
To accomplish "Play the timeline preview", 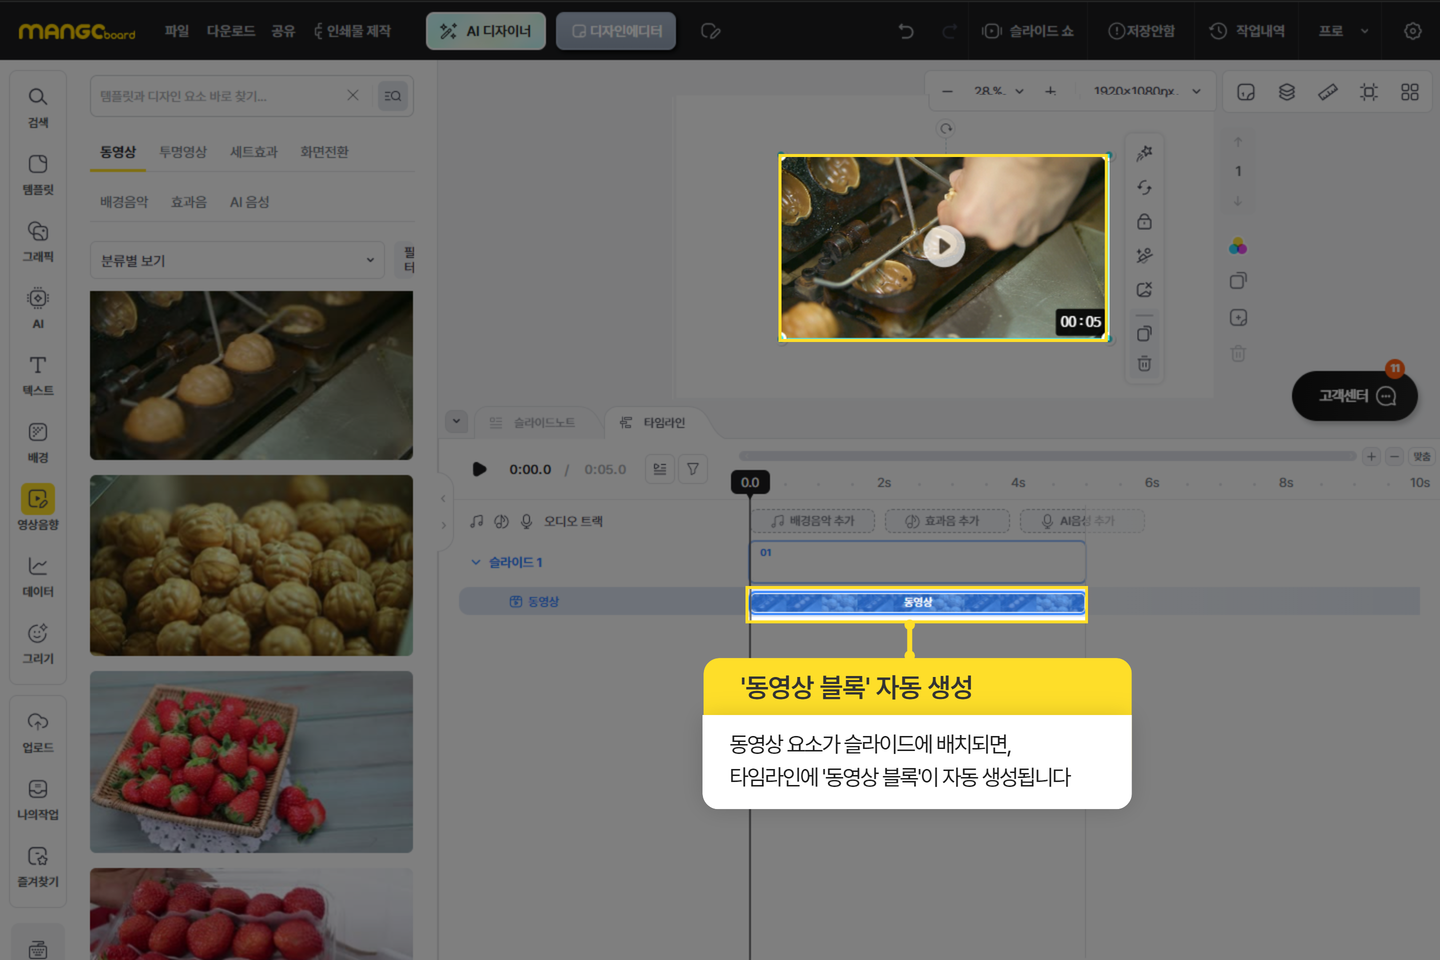I will tap(480, 469).
